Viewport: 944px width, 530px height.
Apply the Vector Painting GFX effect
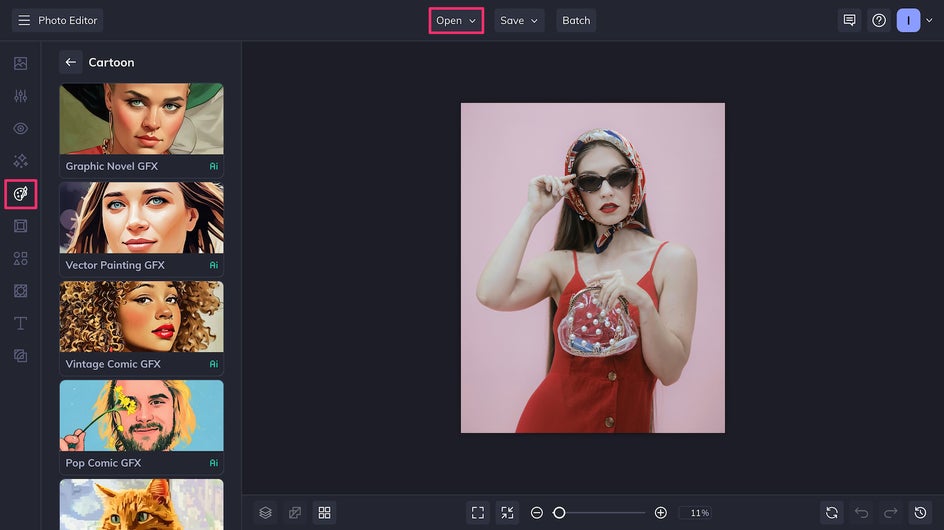(141, 229)
